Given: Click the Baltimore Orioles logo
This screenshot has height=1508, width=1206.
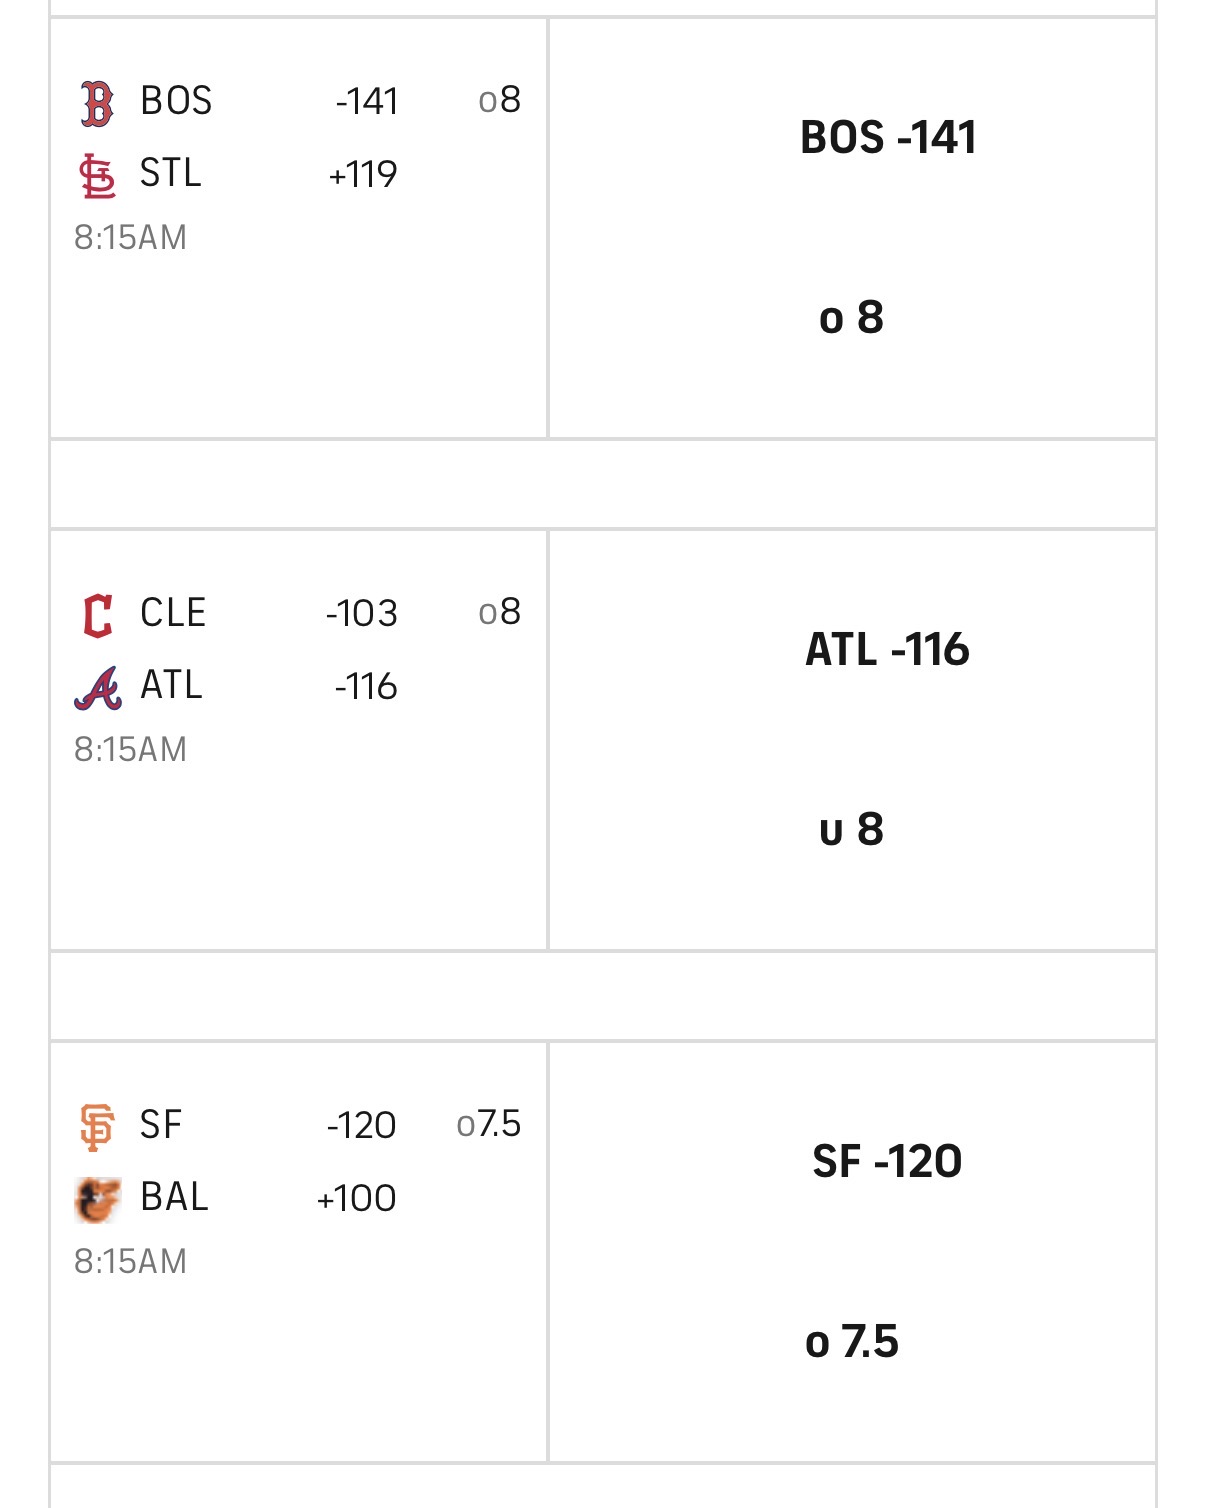Looking at the screenshot, I should click(x=98, y=1199).
